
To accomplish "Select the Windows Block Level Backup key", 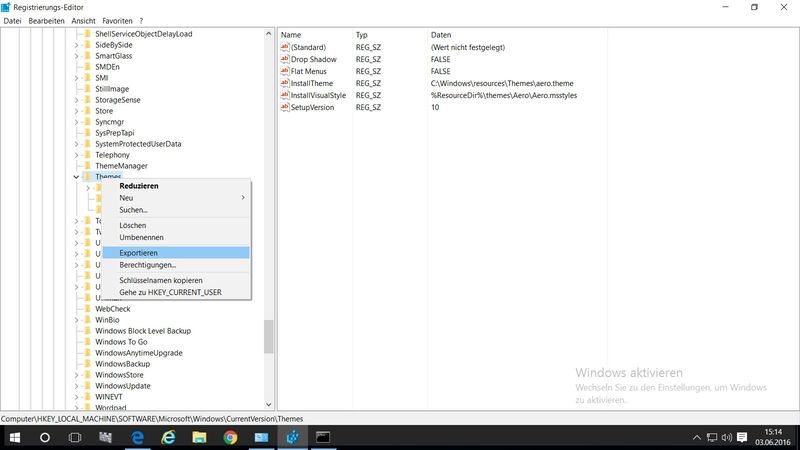I will pyautogui.click(x=143, y=331).
